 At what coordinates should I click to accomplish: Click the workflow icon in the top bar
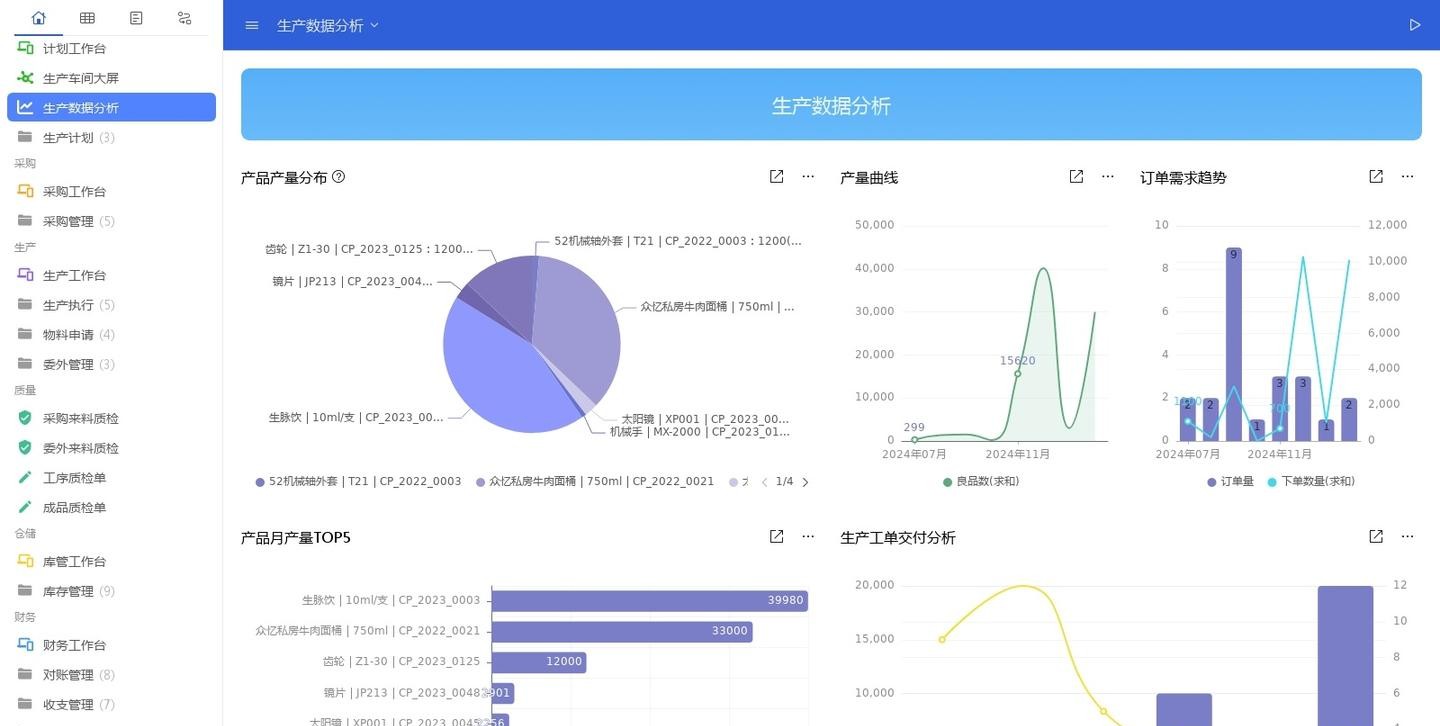182,16
